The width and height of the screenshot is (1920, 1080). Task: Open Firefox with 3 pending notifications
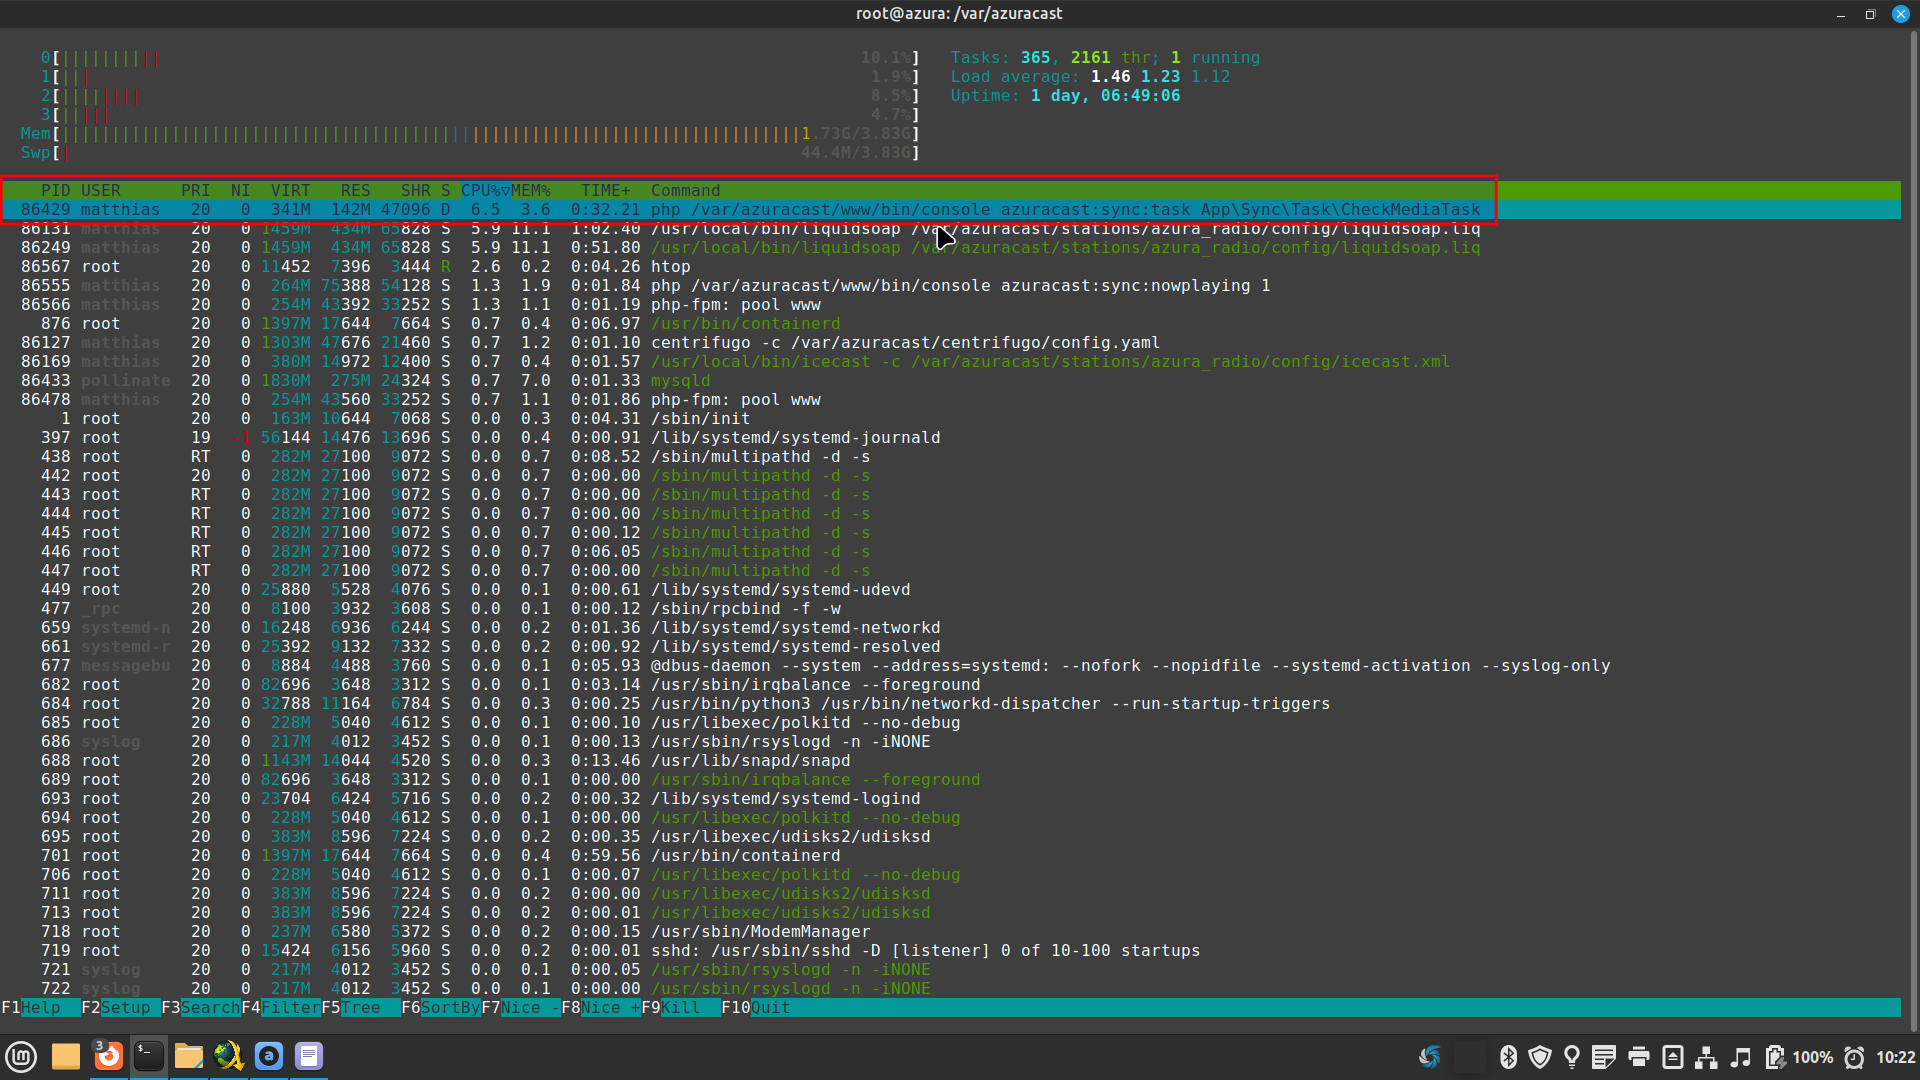click(x=108, y=1056)
